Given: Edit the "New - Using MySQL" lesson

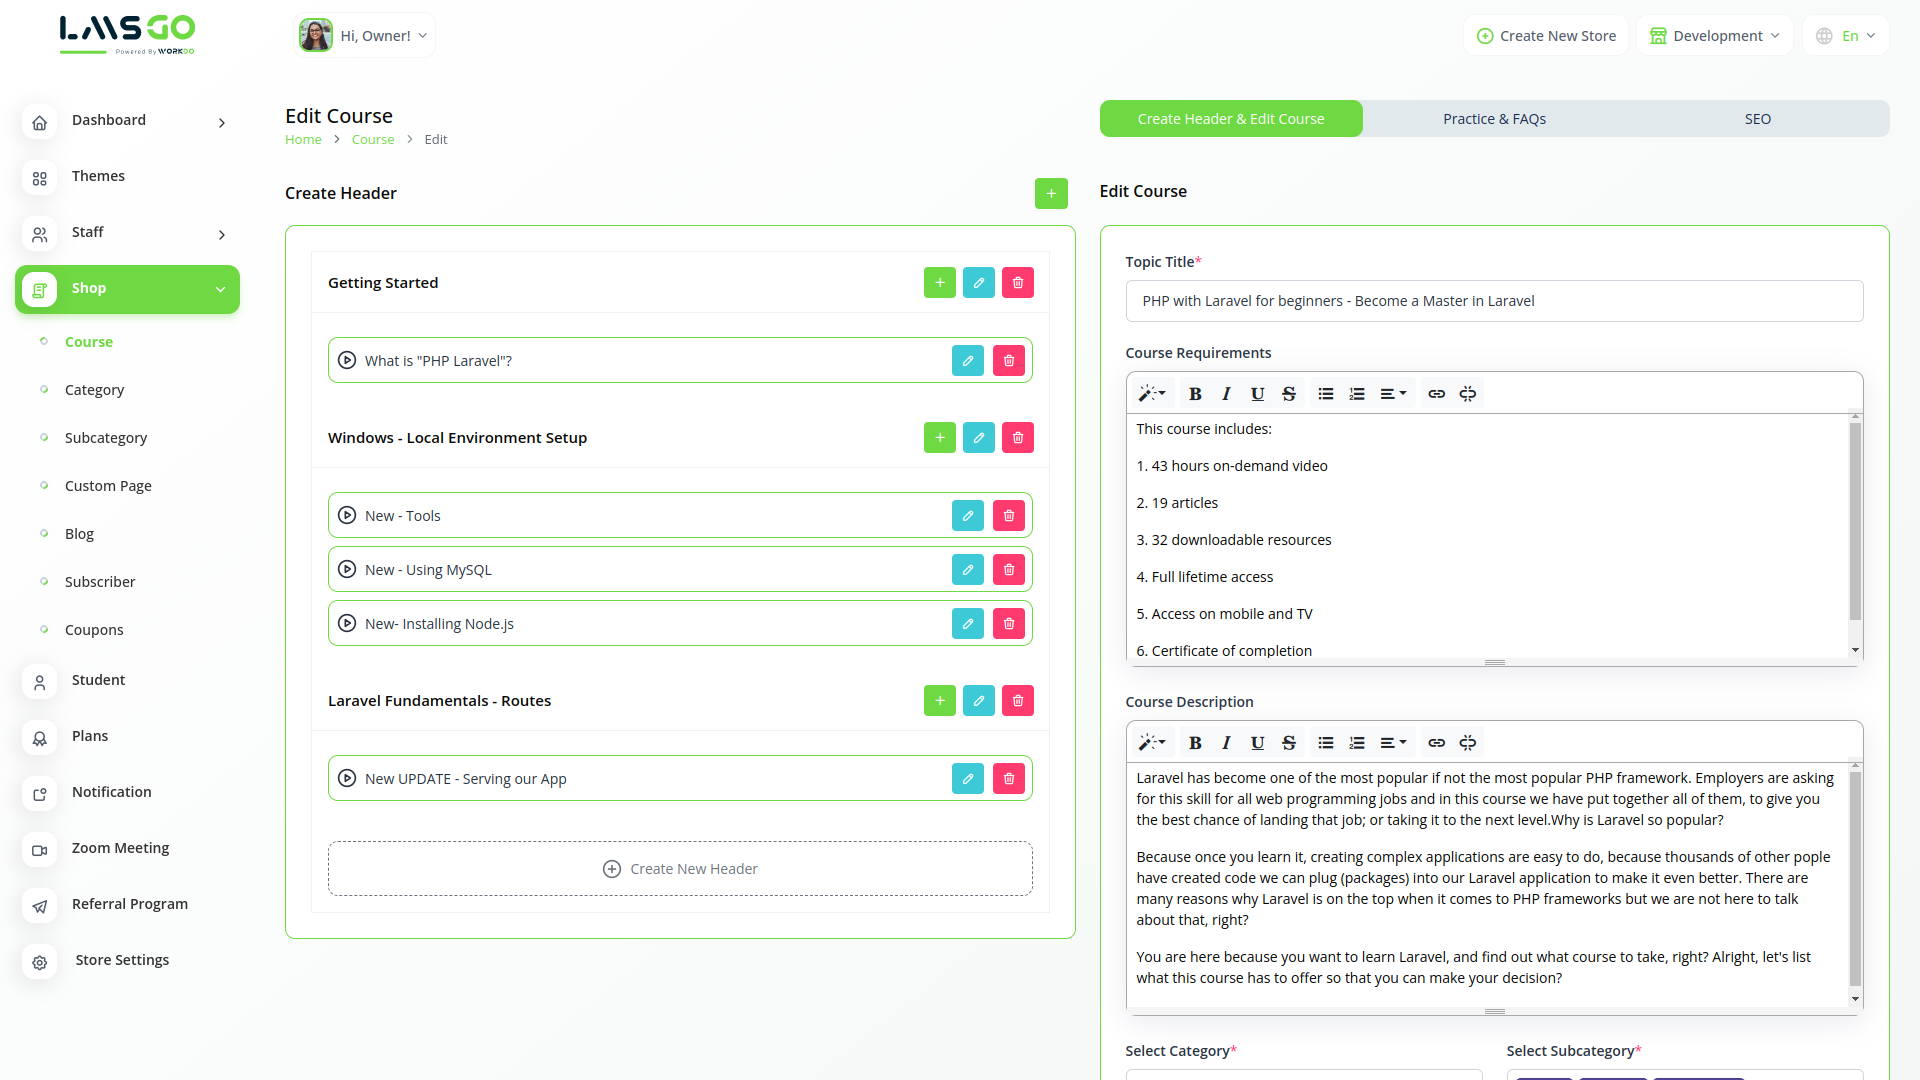Looking at the screenshot, I should point(967,570).
